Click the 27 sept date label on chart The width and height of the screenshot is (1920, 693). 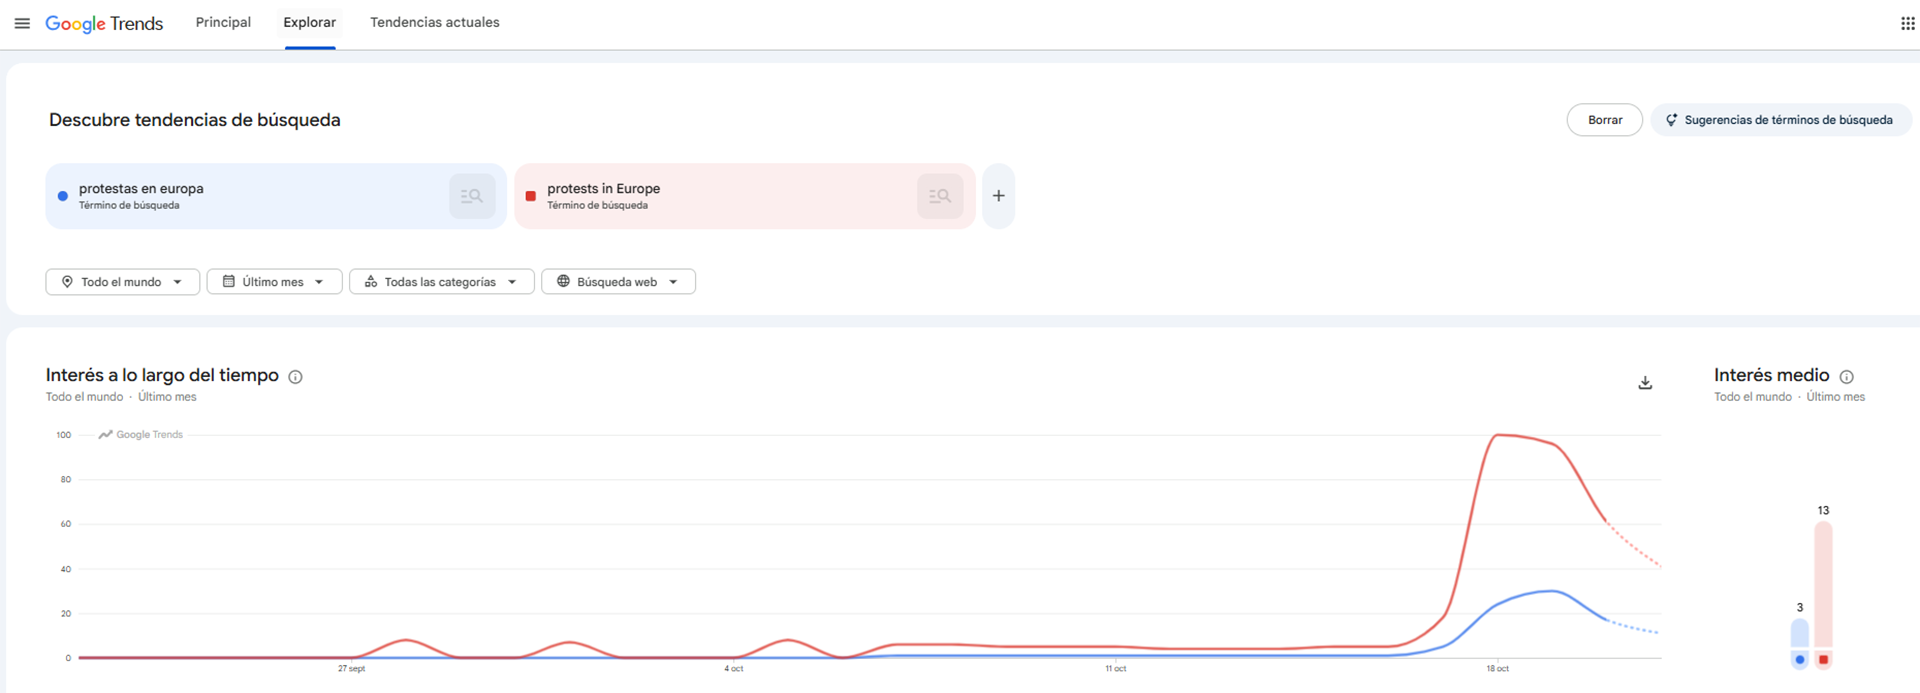click(x=351, y=669)
